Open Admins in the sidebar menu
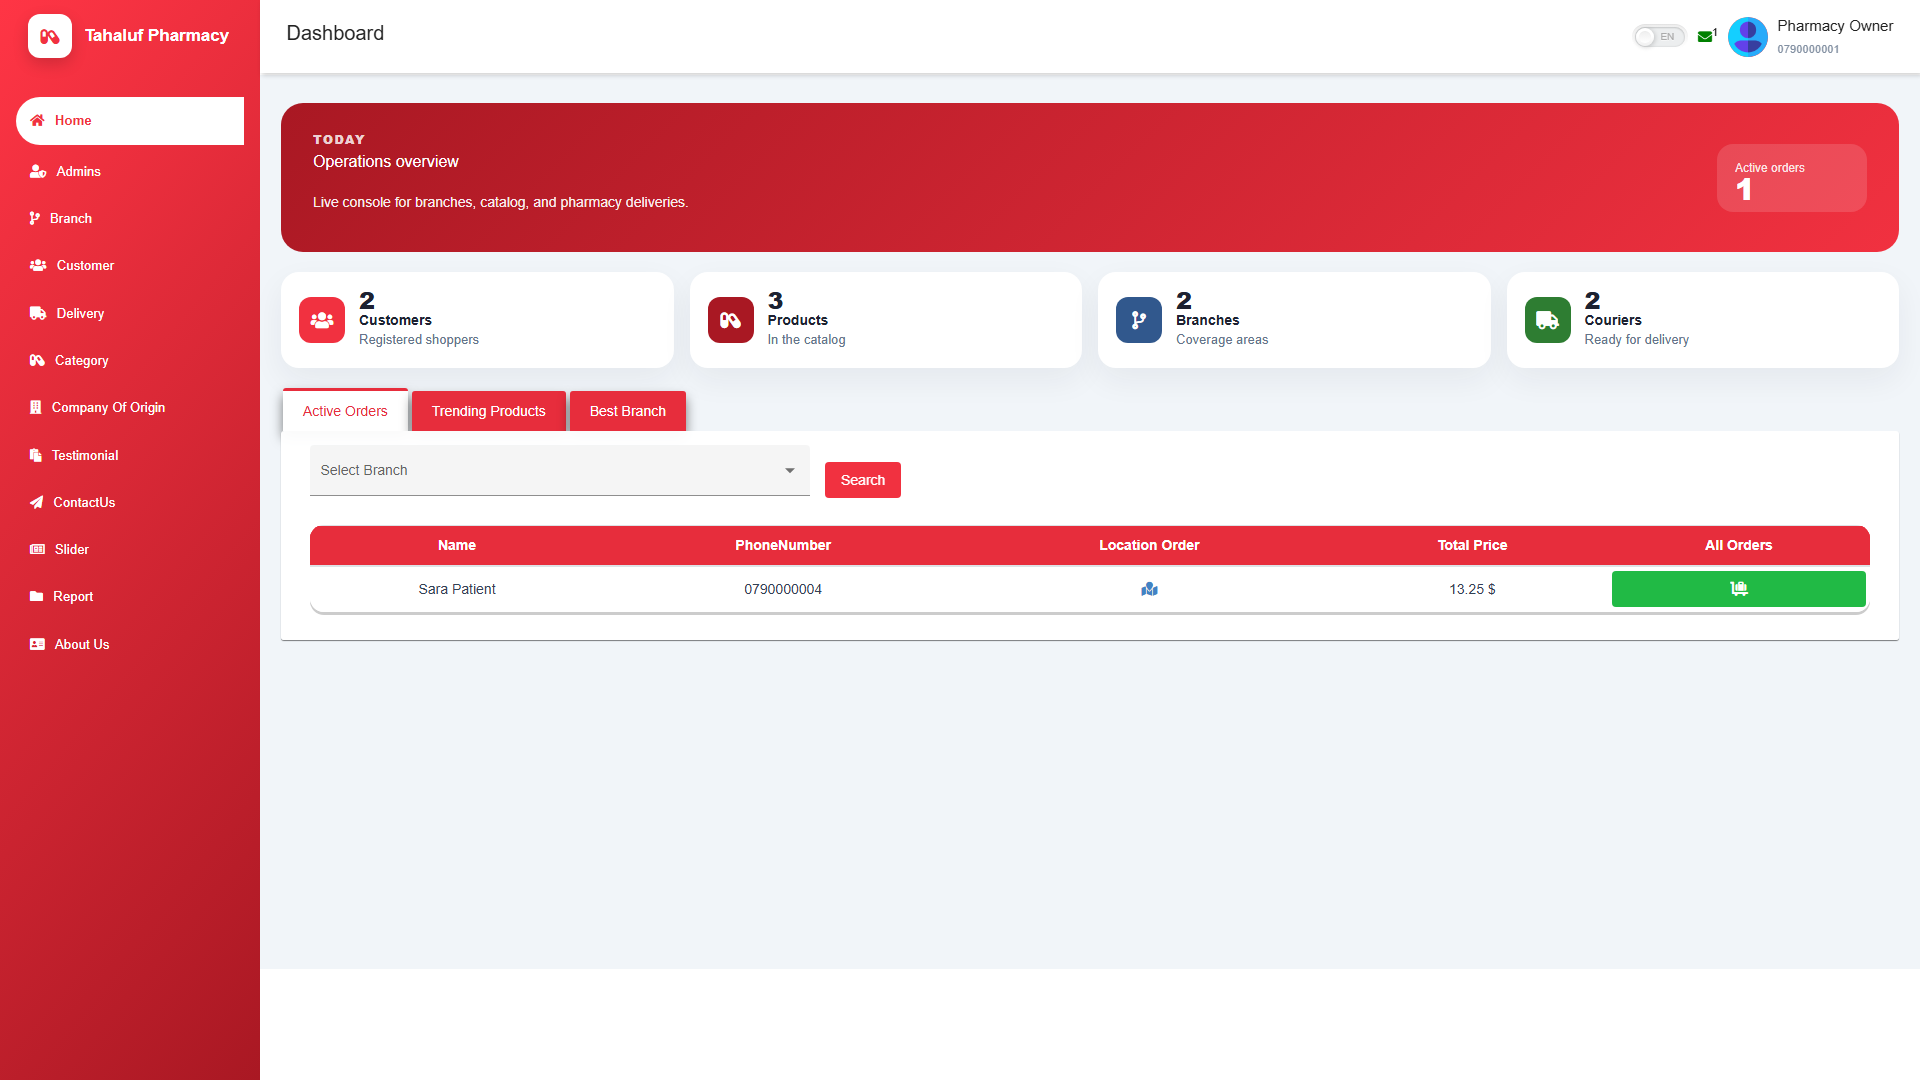The height and width of the screenshot is (1080, 1920). coord(130,172)
